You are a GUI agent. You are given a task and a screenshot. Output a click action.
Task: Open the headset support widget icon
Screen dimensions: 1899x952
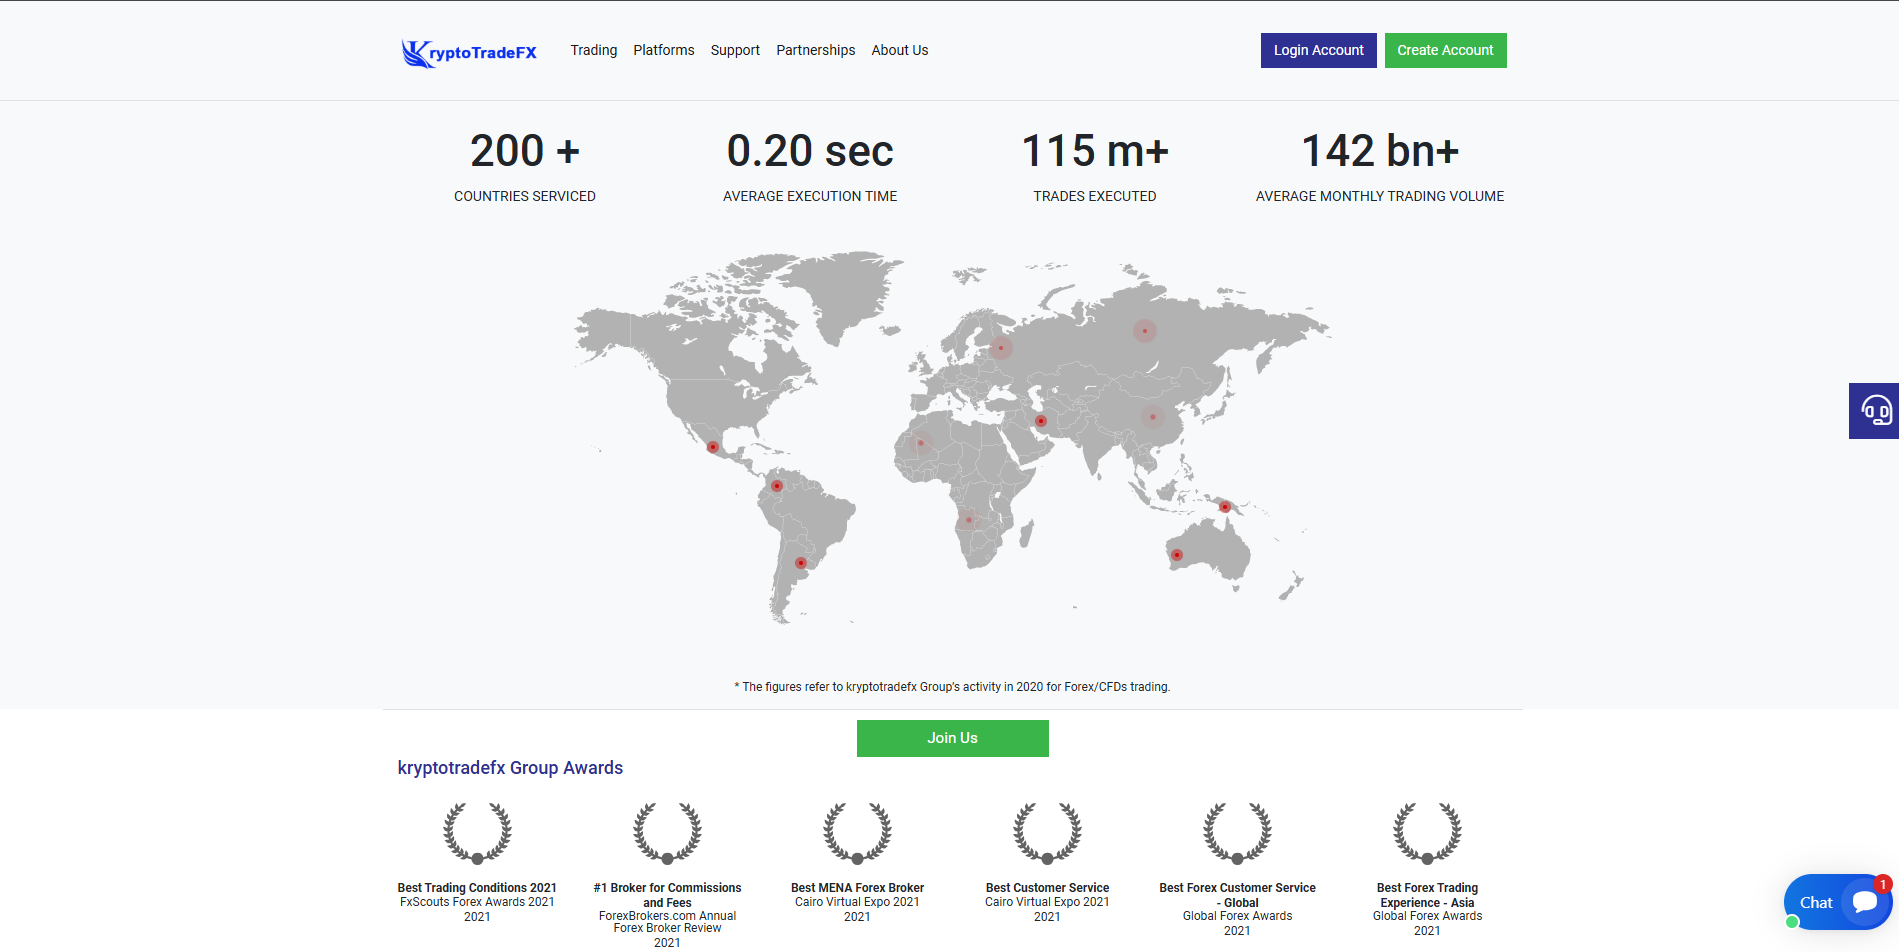click(x=1875, y=411)
